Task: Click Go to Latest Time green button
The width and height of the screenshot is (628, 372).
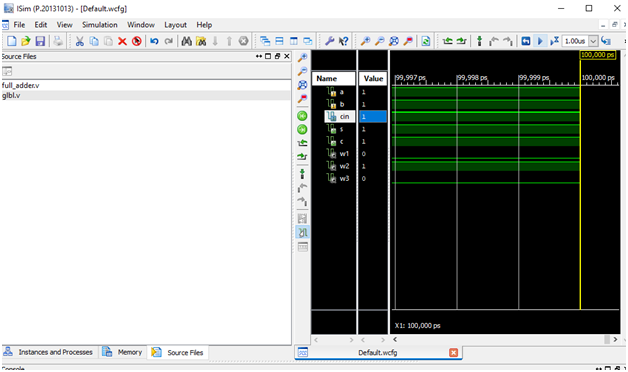Action: coord(302,129)
